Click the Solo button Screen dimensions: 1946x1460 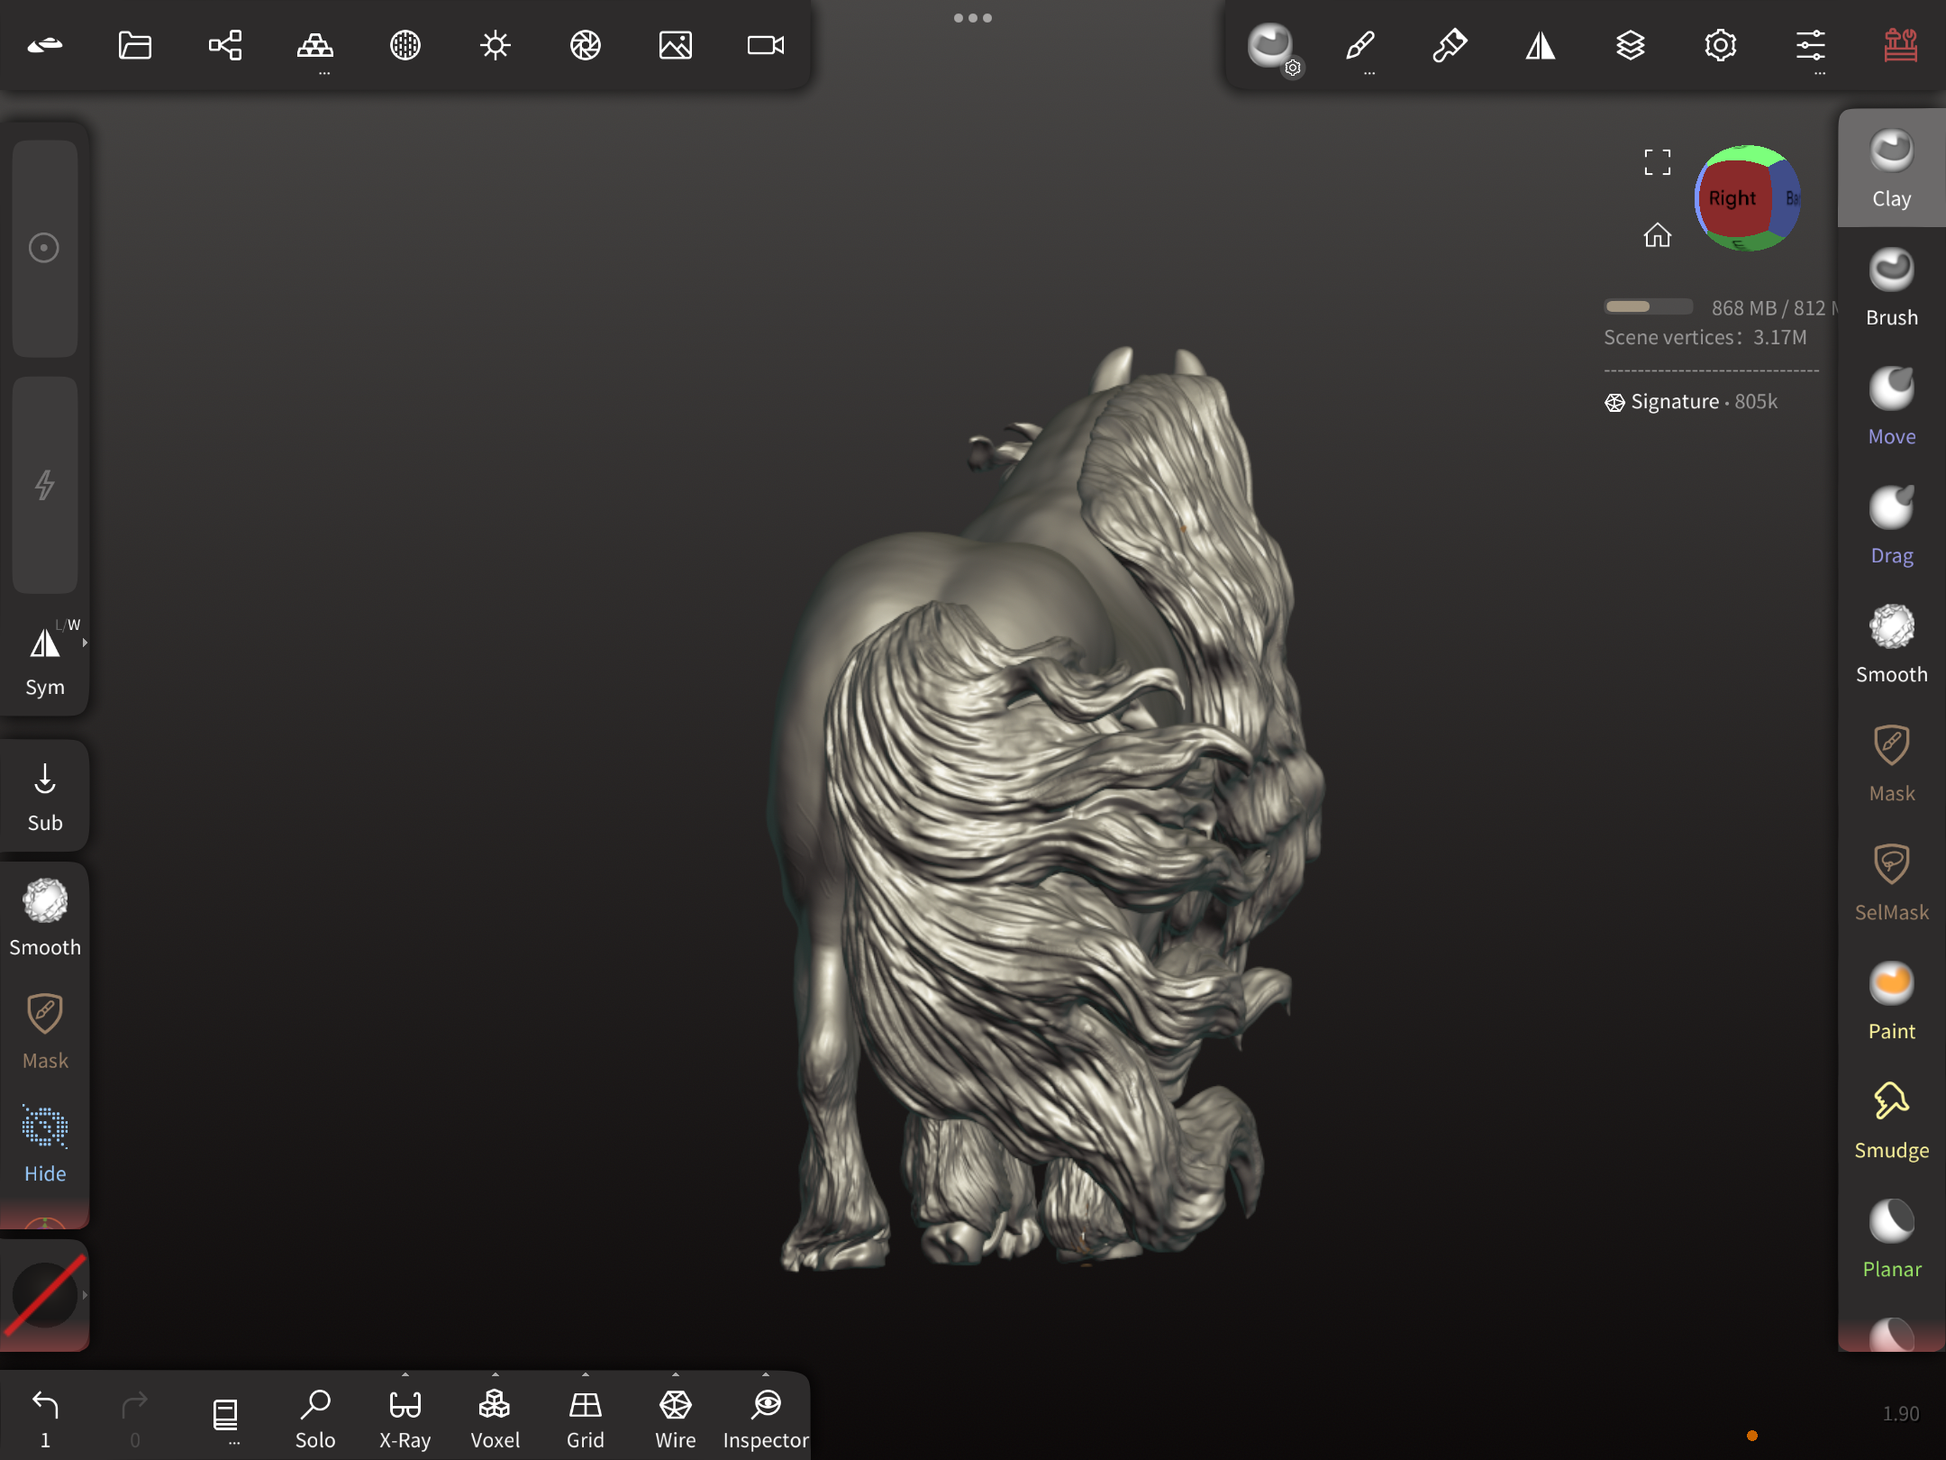tap(315, 1417)
